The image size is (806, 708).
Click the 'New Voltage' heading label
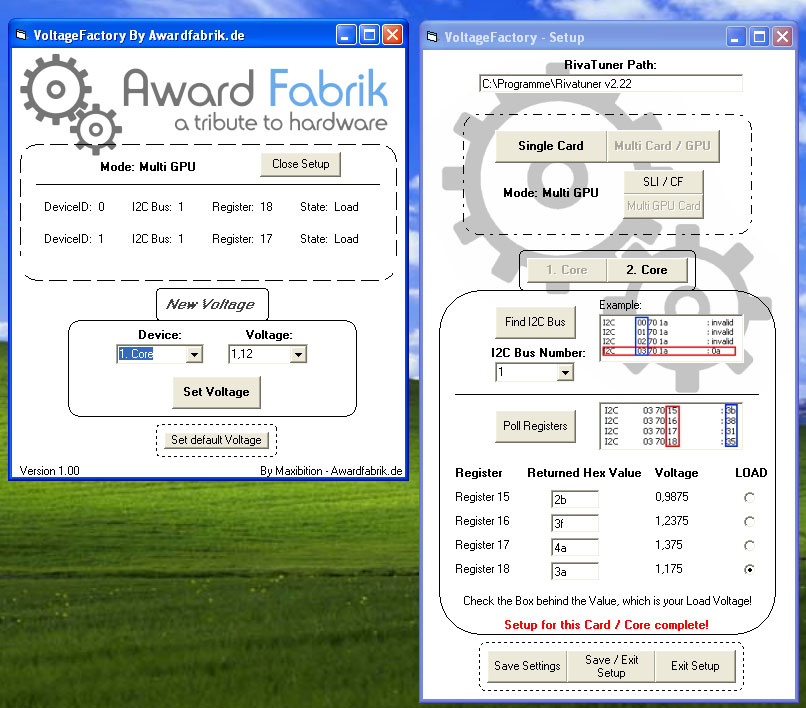point(210,305)
